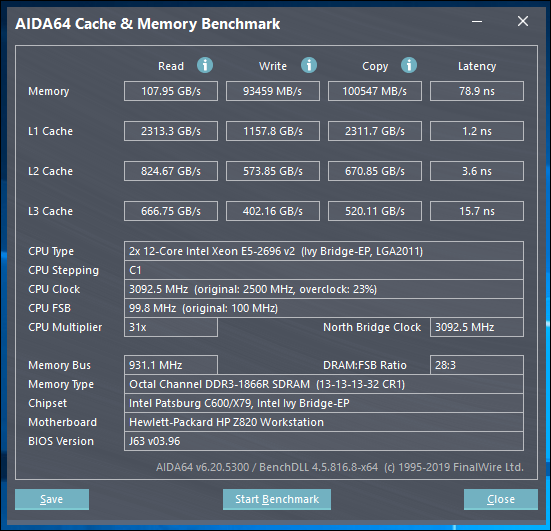
Task: Click the CPU Clock value 3092.5 MHz overclock
Action: click(x=324, y=289)
